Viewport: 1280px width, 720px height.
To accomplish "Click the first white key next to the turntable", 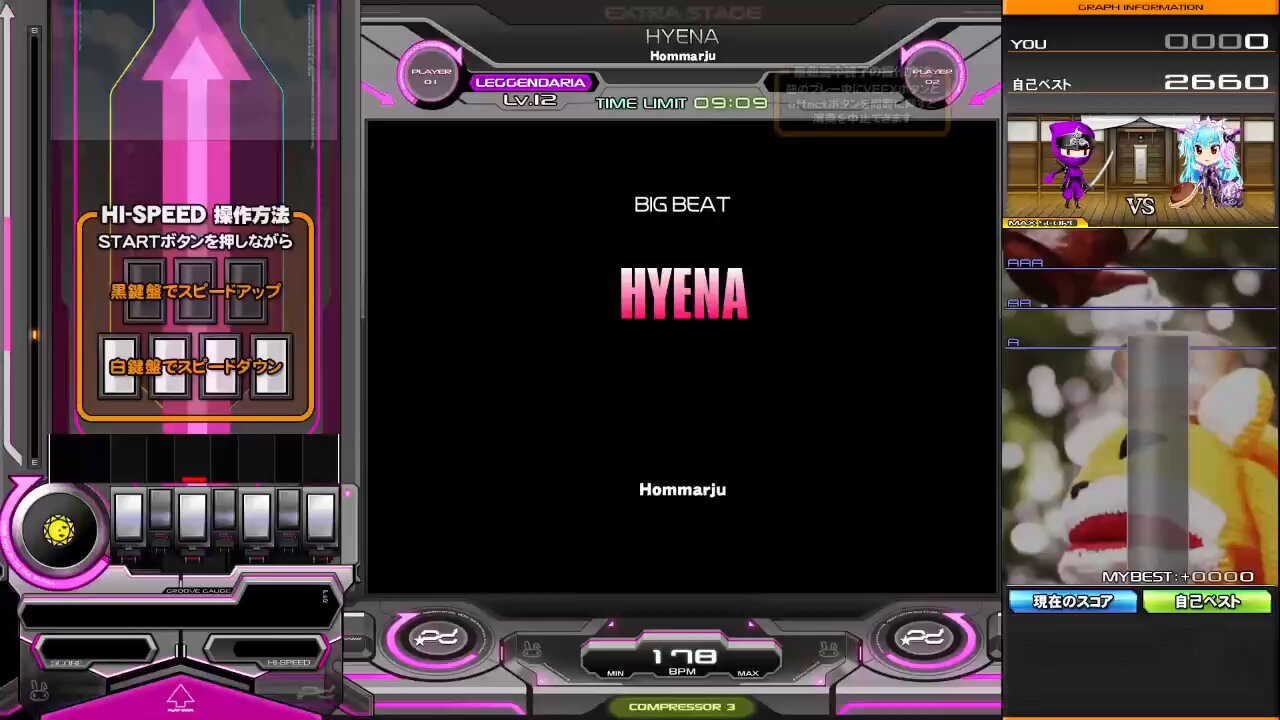I will [x=129, y=517].
